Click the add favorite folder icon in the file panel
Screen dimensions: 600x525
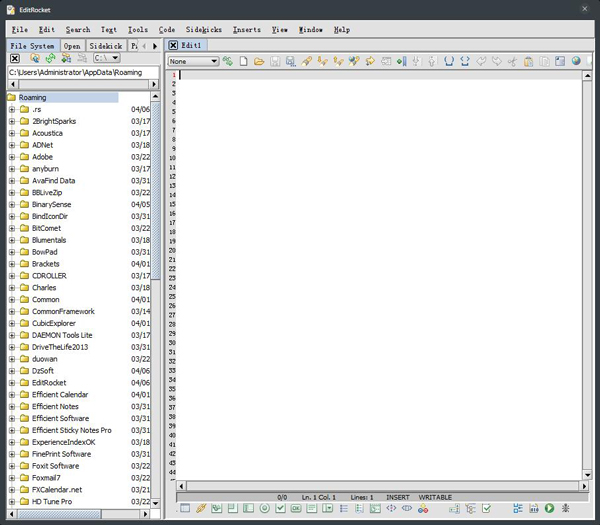coord(66,58)
